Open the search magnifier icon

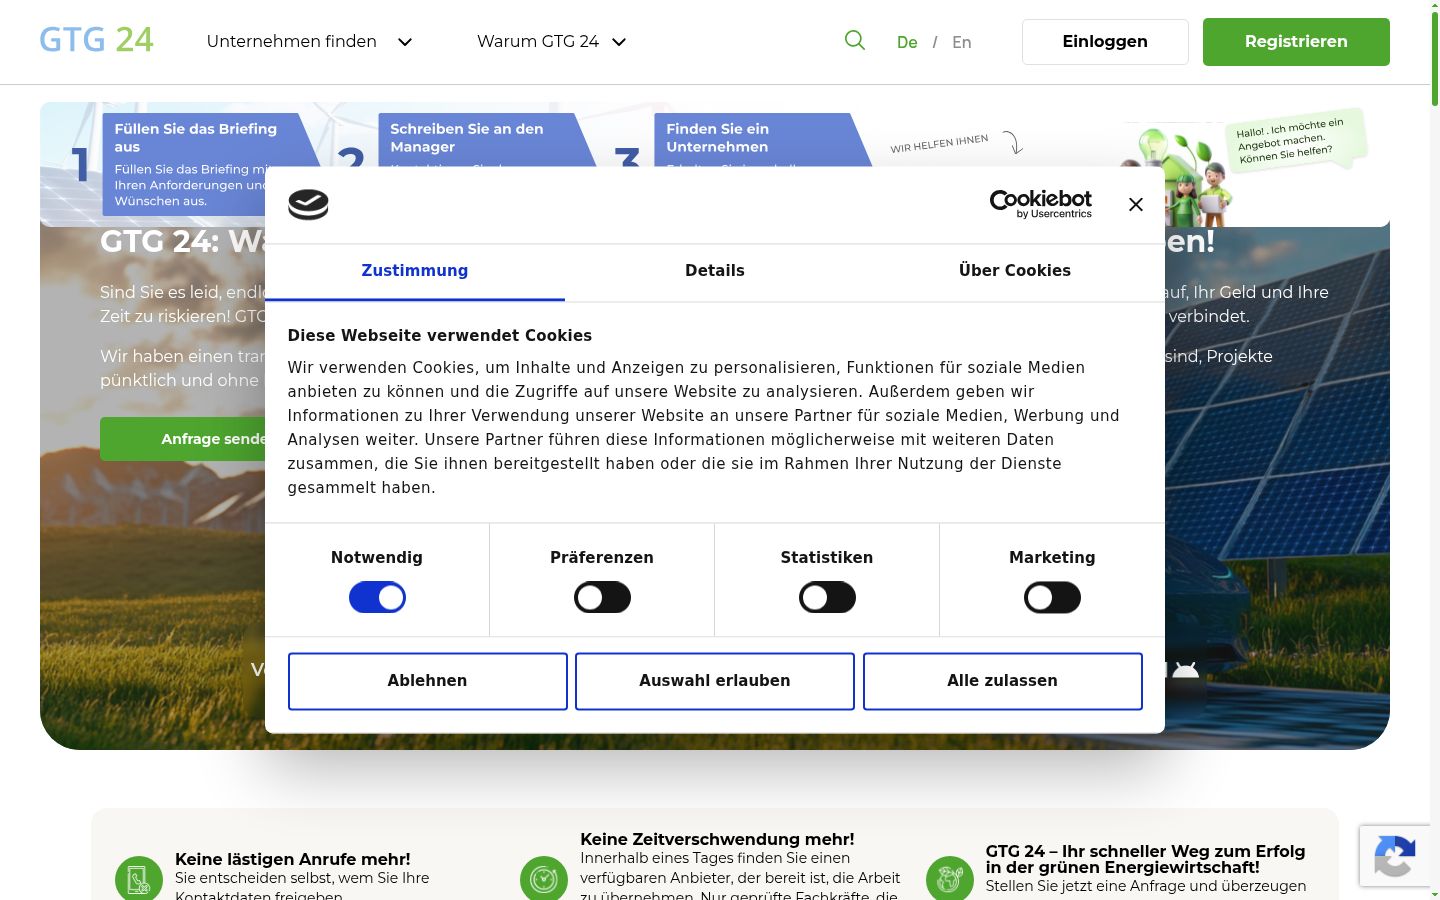tap(855, 40)
